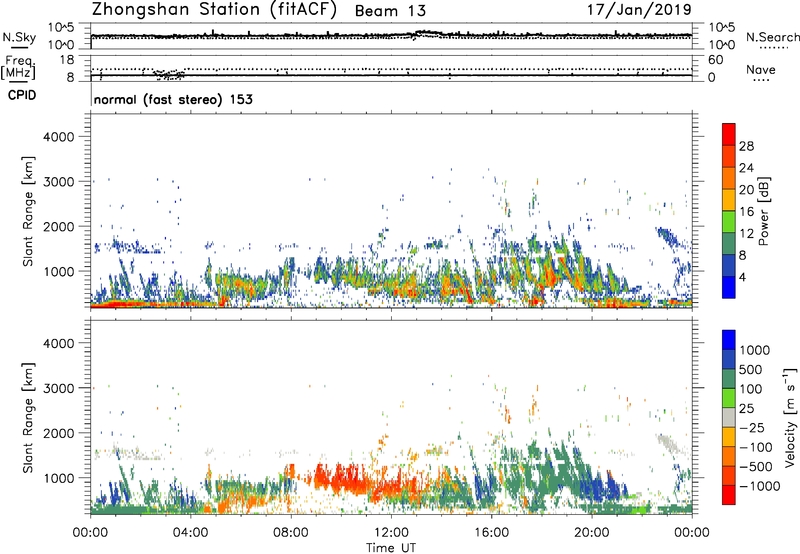Select the 'Beam 13' label

tap(390, 11)
